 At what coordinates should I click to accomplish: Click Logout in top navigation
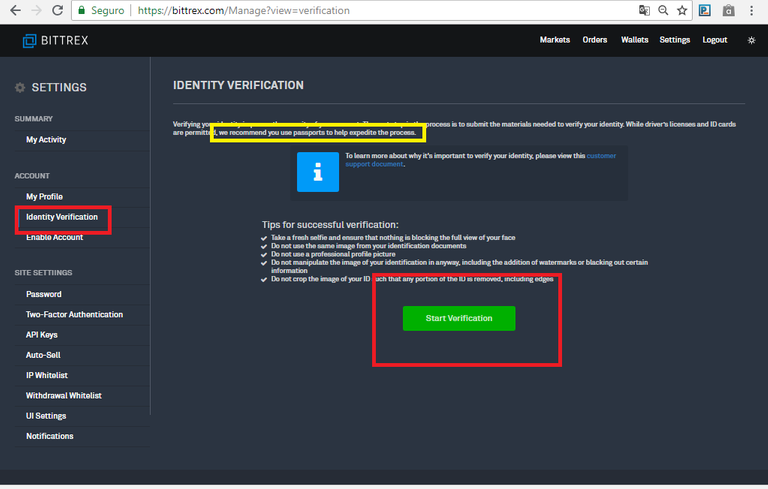point(715,40)
